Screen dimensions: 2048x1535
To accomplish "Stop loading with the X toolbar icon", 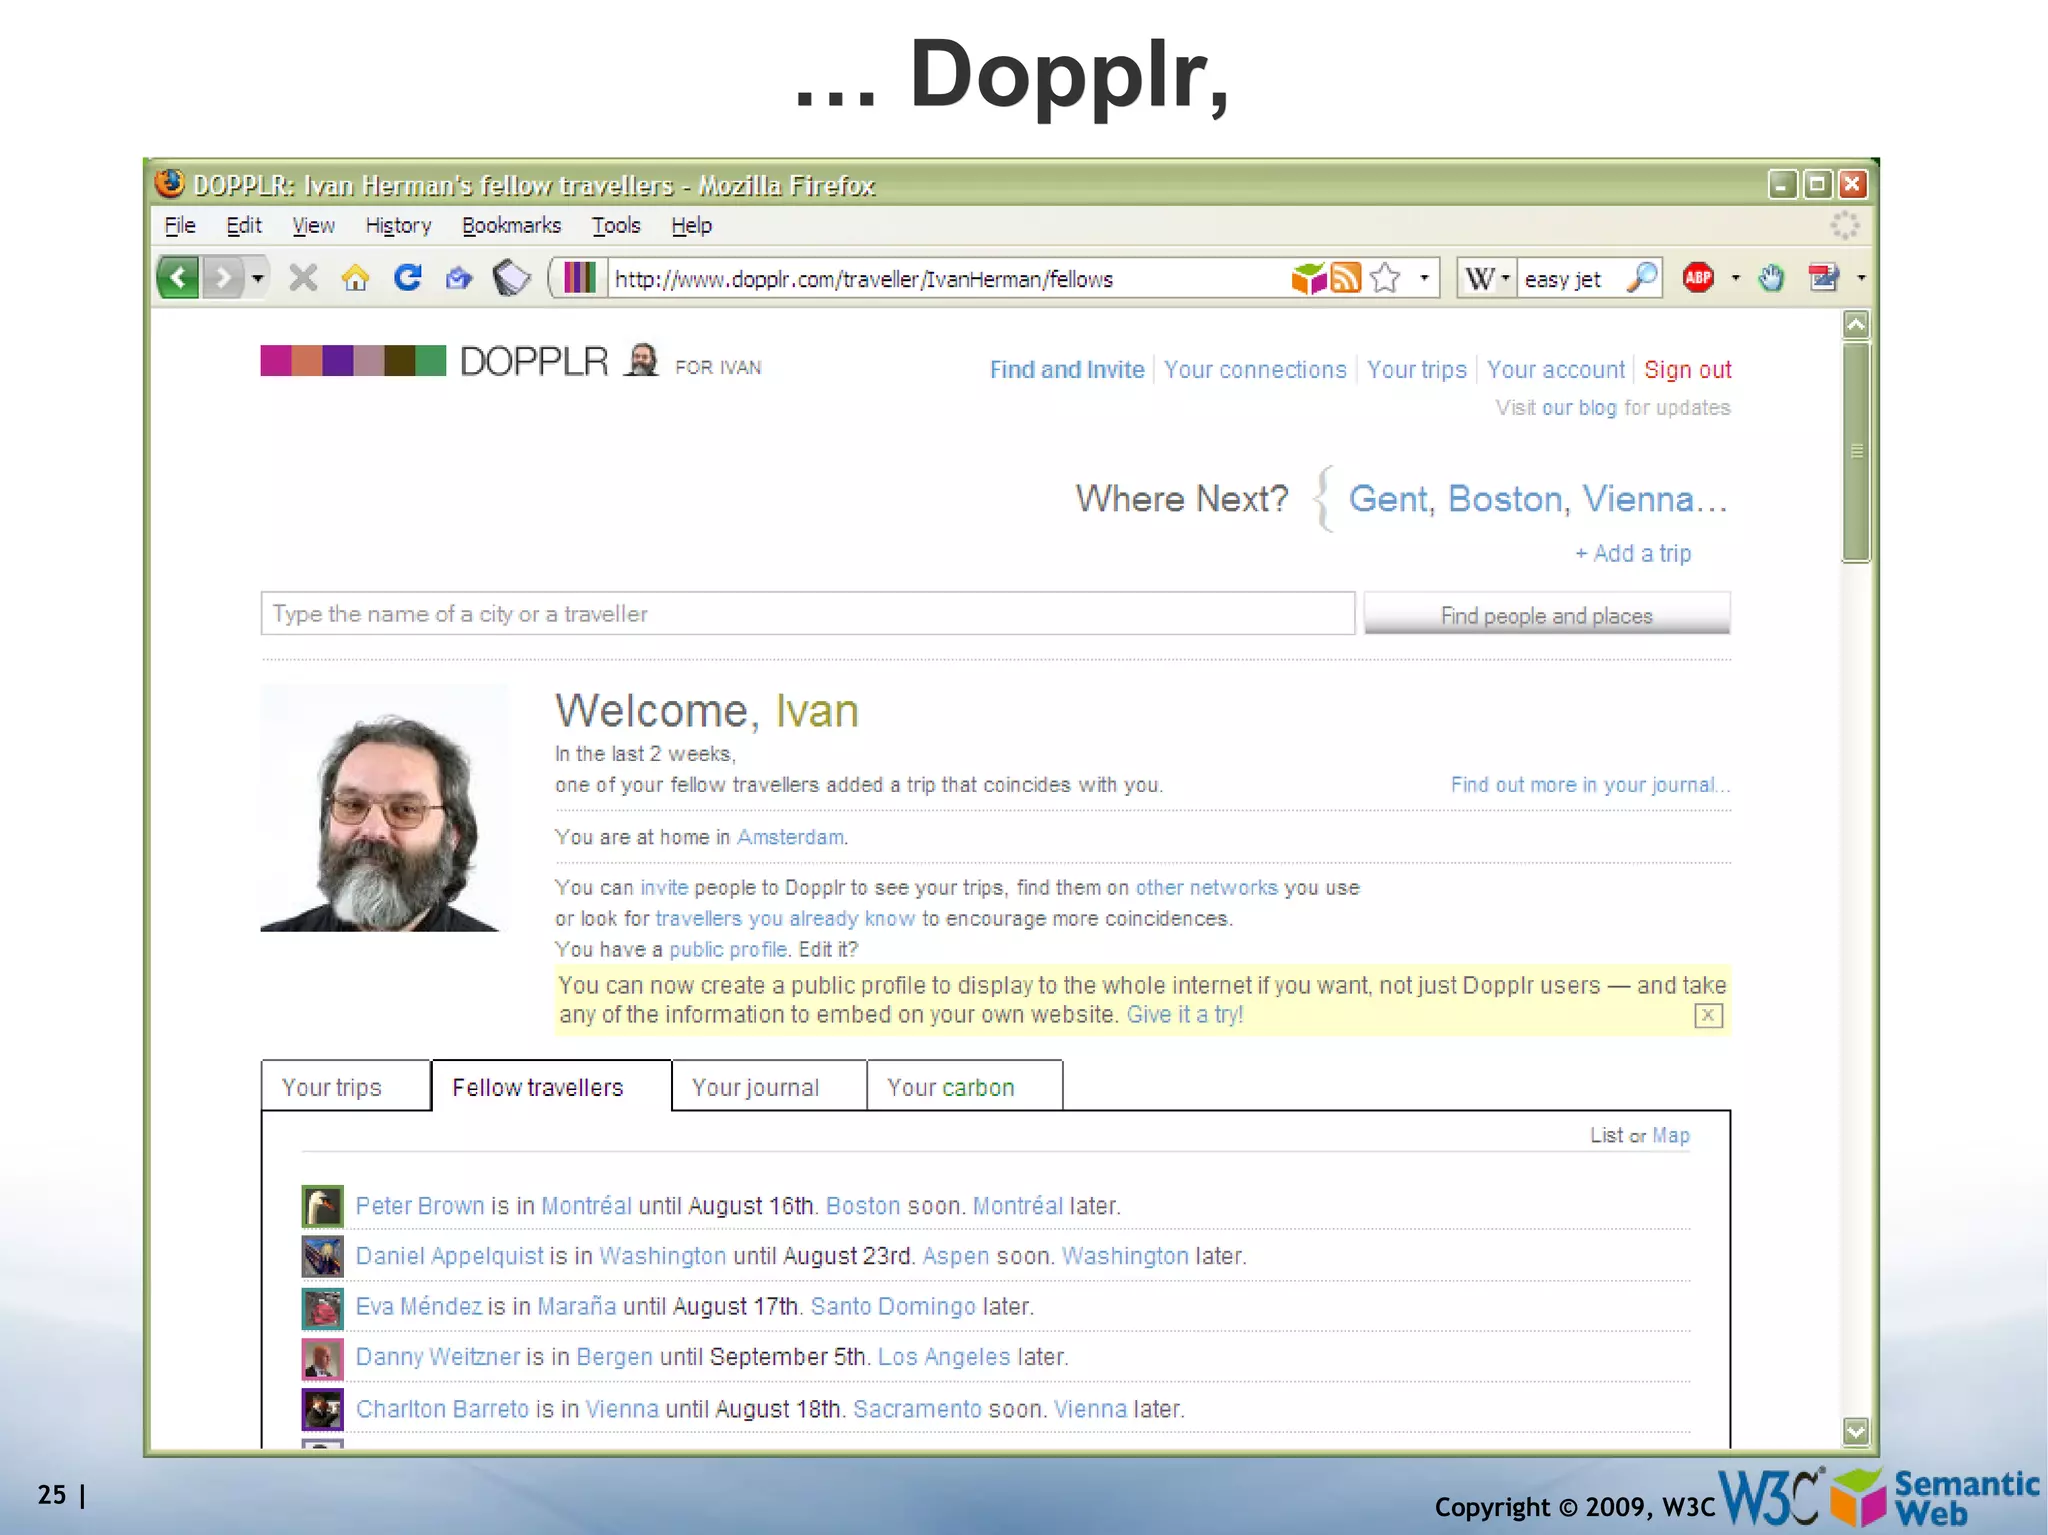I will [303, 277].
